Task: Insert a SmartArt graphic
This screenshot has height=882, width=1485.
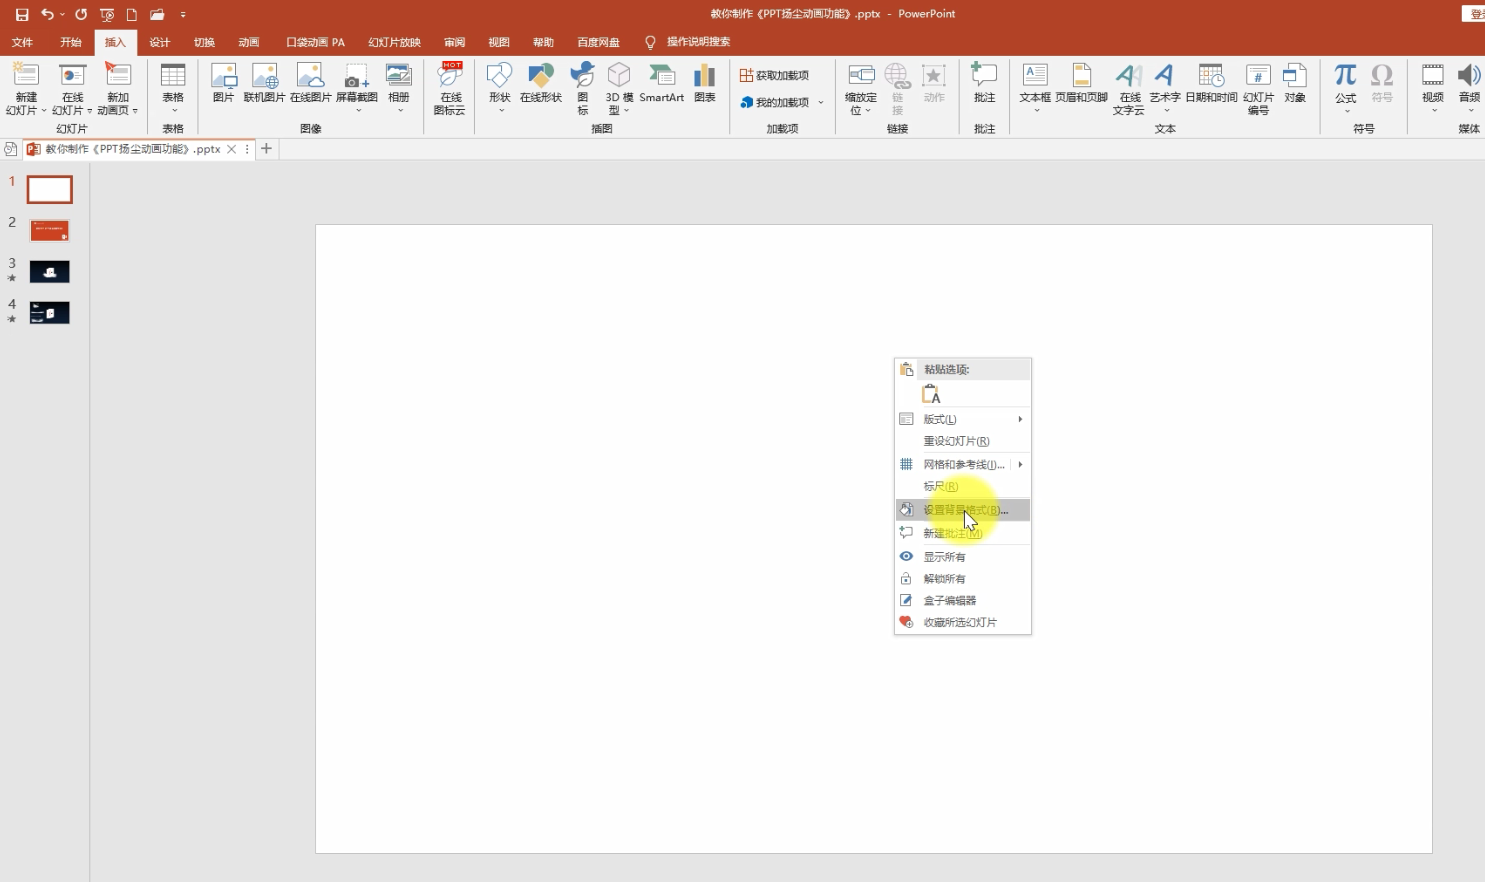Action: [662, 84]
